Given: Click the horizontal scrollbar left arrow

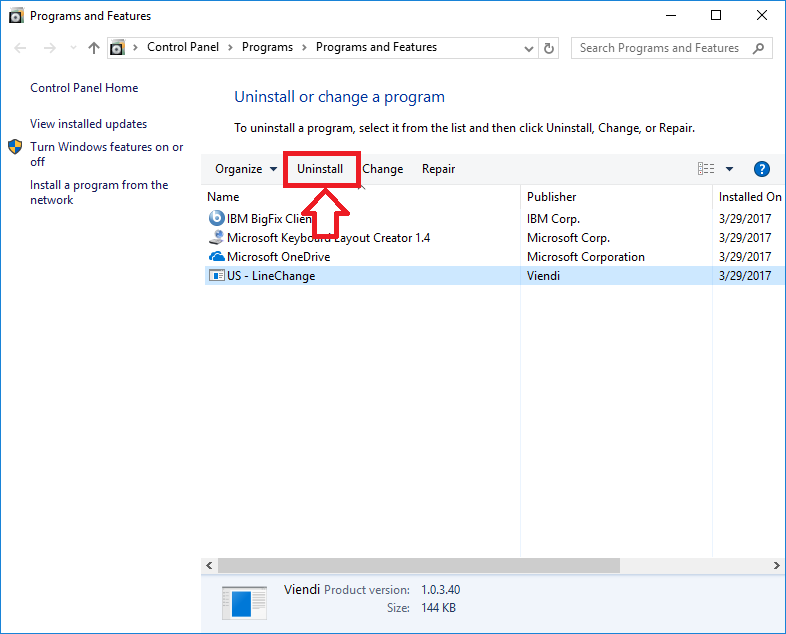Looking at the screenshot, I should click(x=209, y=565).
